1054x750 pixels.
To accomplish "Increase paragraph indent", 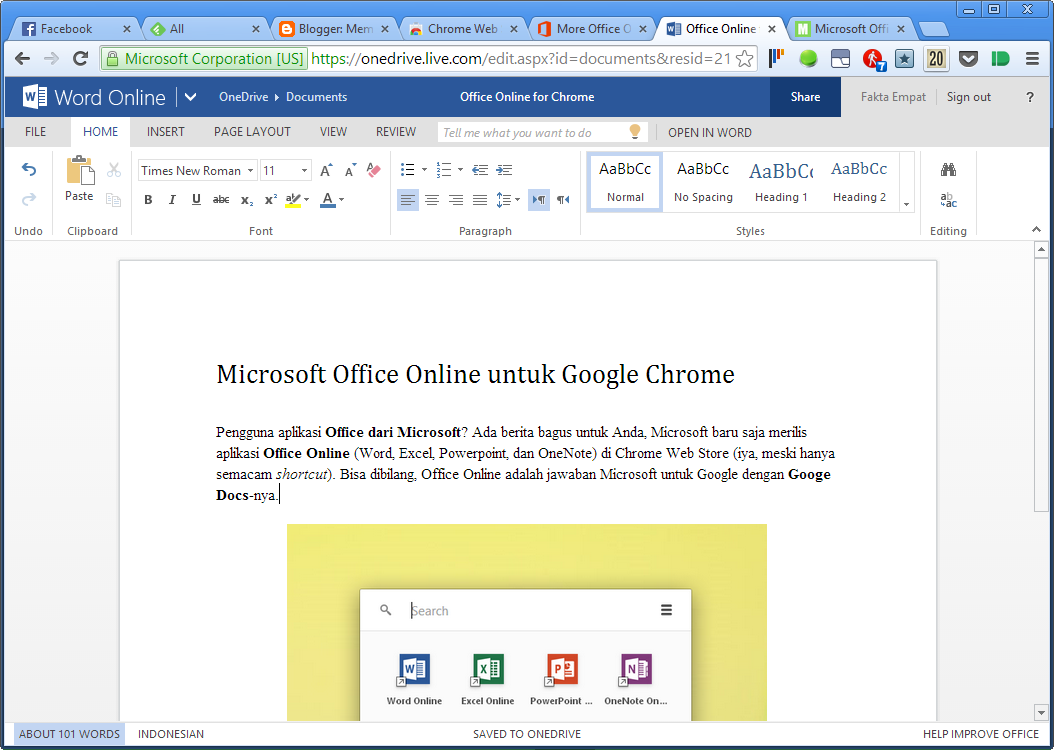I will coord(503,170).
